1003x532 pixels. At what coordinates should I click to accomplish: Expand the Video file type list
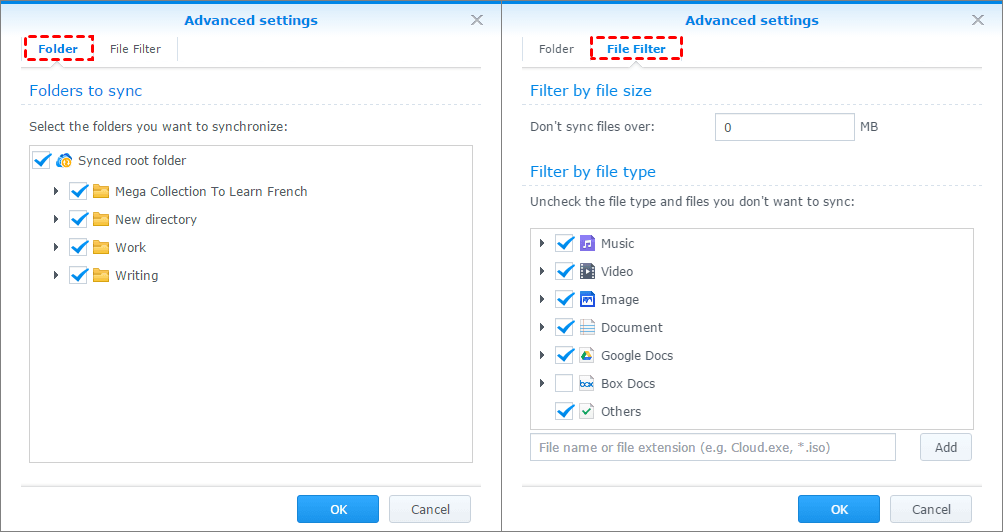[542, 271]
